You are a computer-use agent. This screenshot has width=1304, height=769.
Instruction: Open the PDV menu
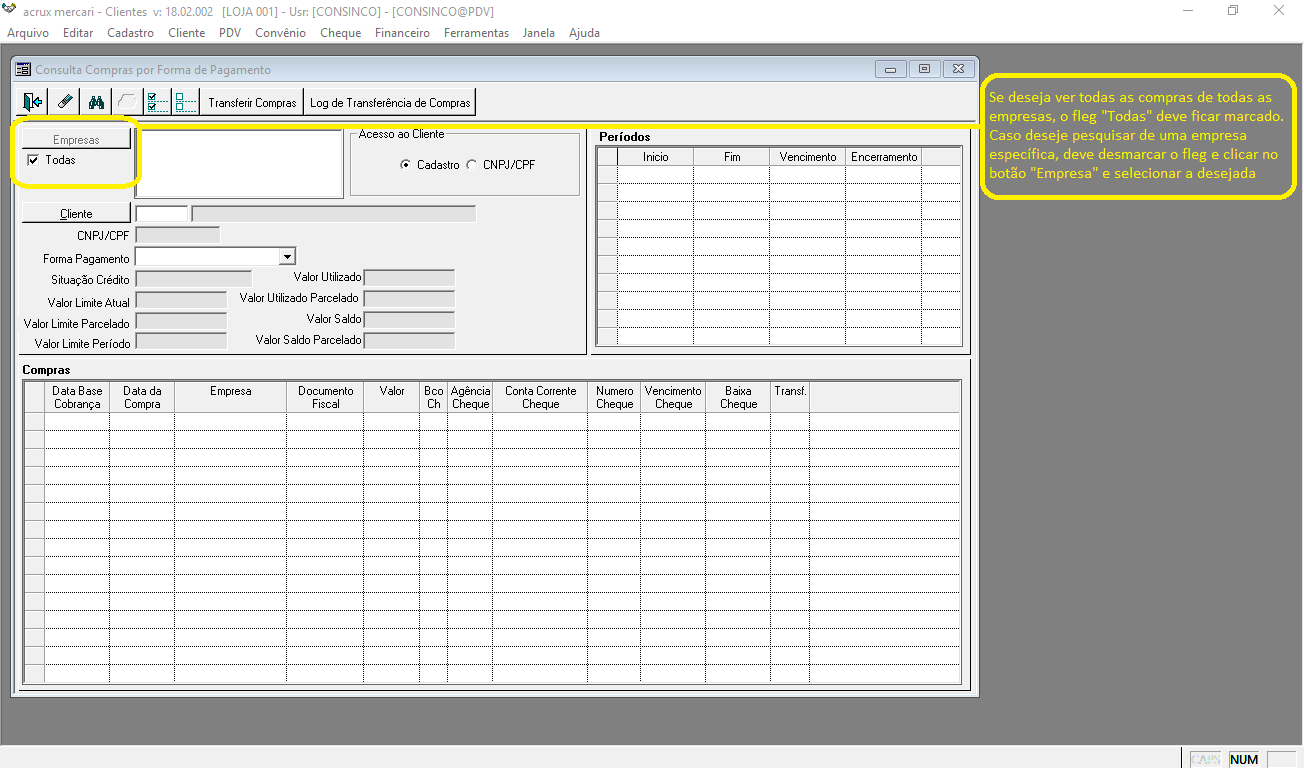click(230, 33)
